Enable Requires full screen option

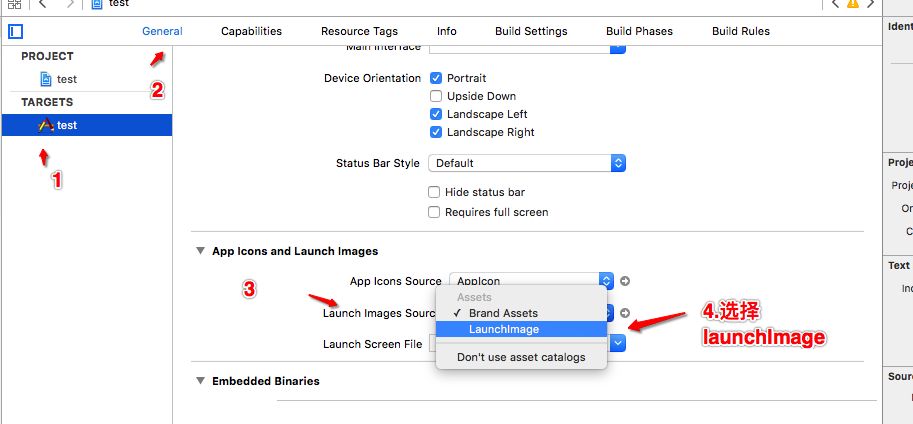click(x=434, y=212)
